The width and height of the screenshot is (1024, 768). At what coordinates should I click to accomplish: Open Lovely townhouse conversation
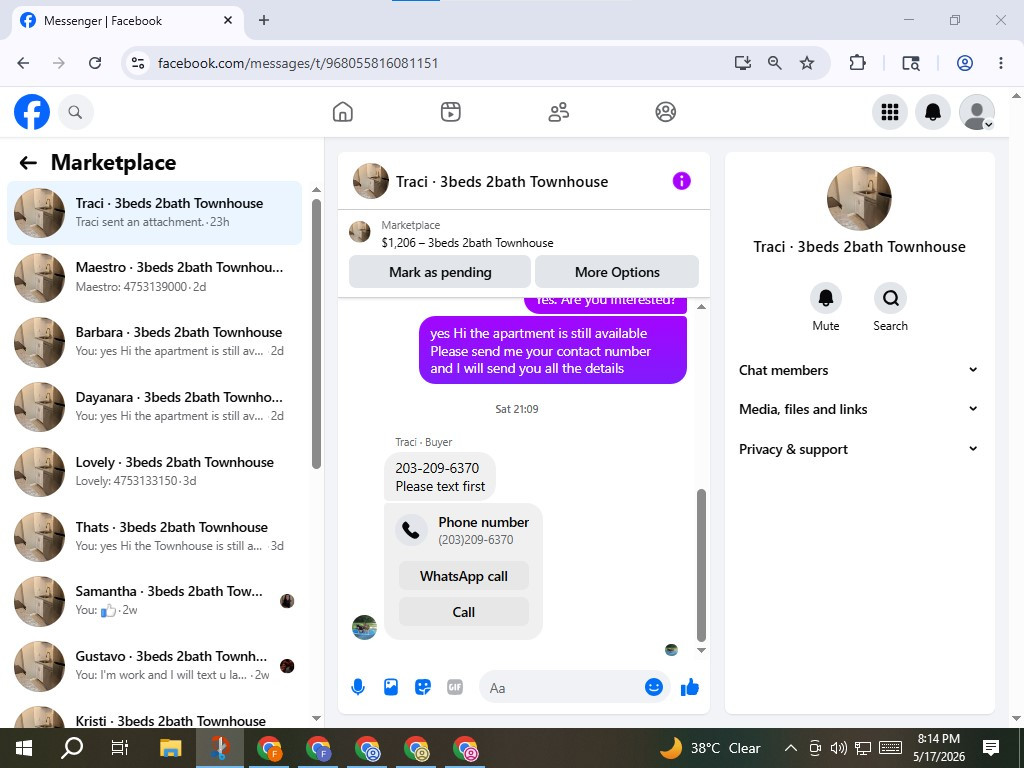(154, 472)
